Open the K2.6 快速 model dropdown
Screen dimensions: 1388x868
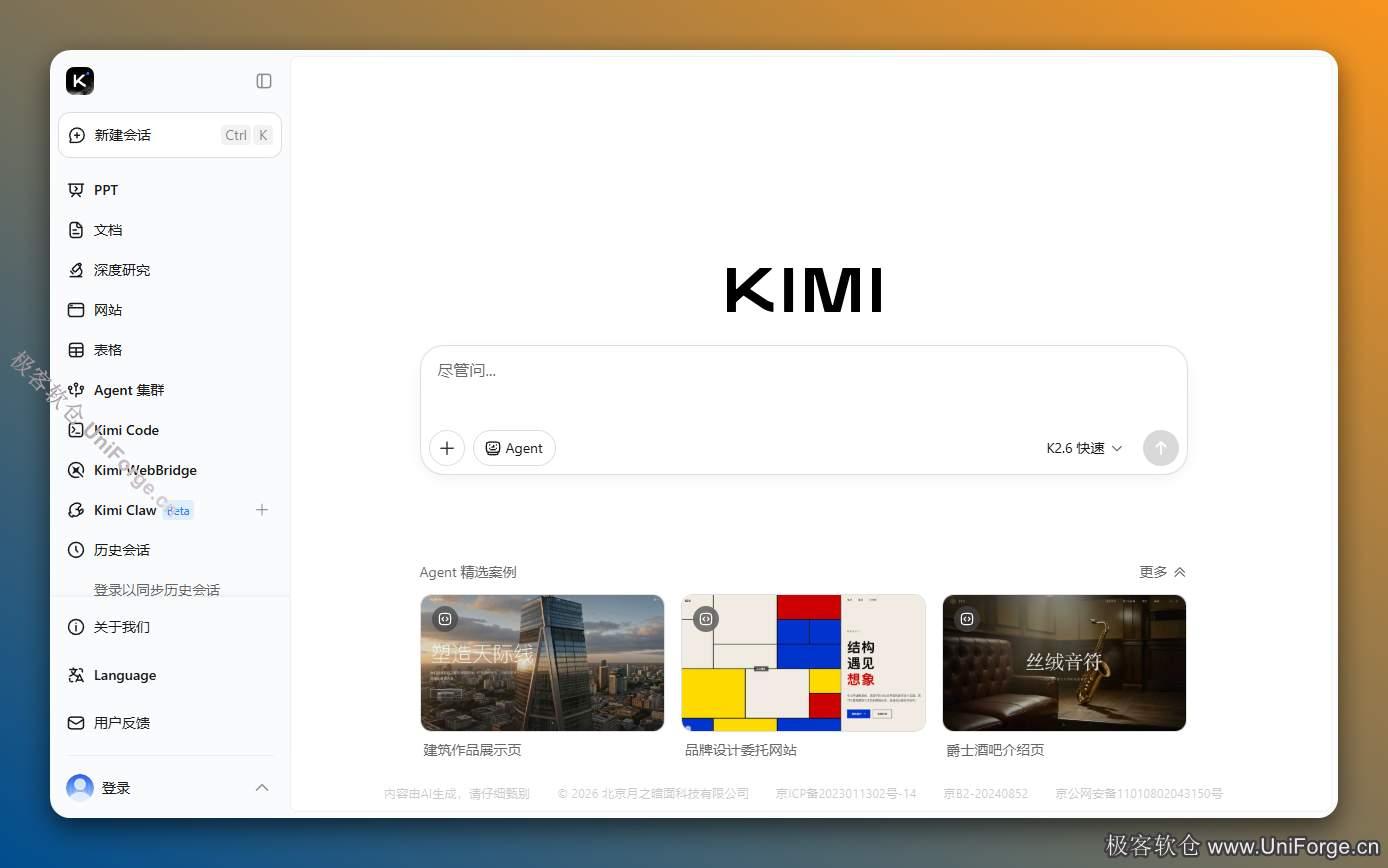(x=1084, y=448)
